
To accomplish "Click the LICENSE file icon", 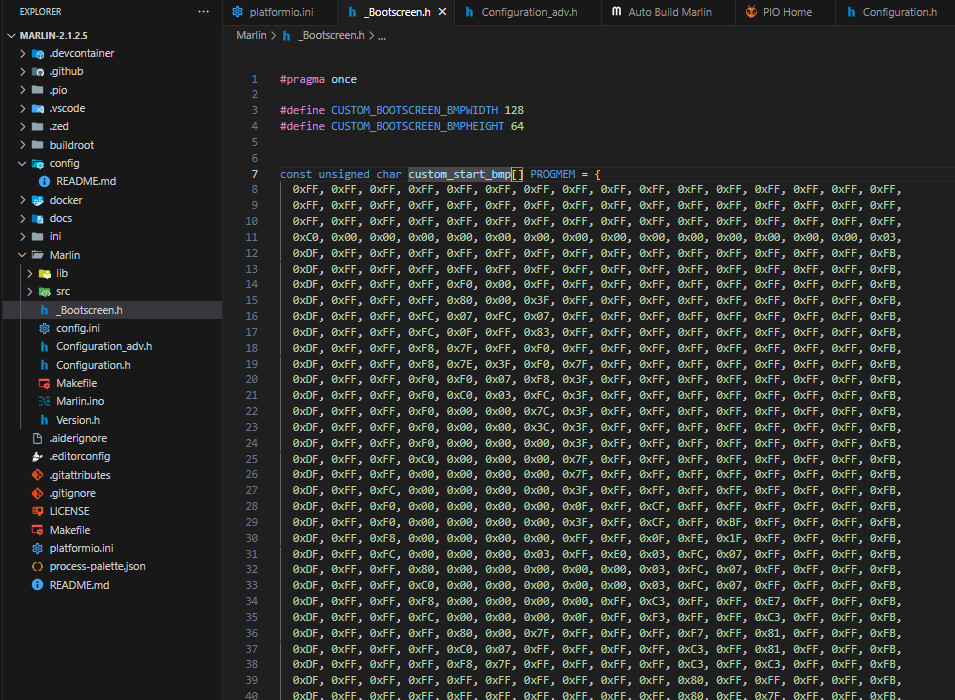I will point(38,511).
